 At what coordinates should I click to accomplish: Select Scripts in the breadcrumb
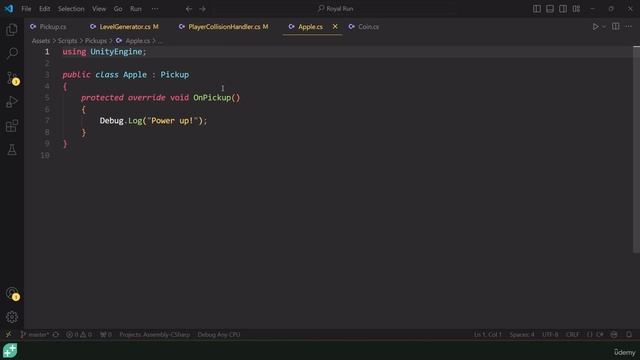pos(67,41)
